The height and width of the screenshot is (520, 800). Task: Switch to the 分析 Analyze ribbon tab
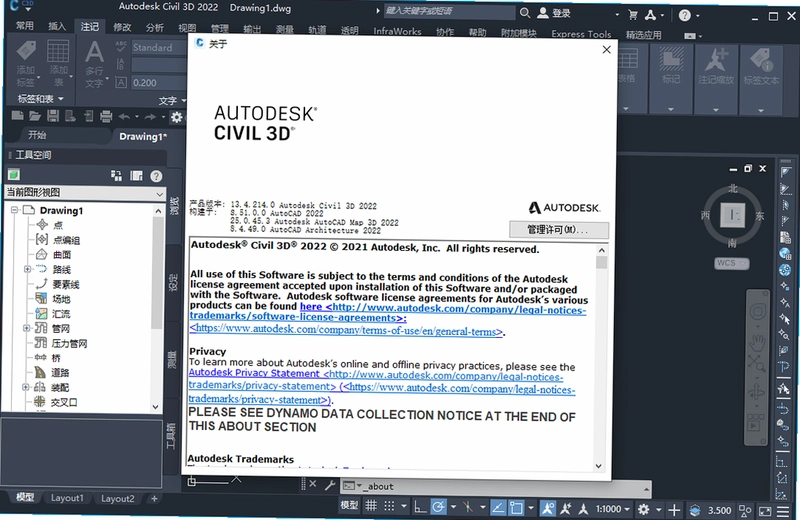pos(155,28)
